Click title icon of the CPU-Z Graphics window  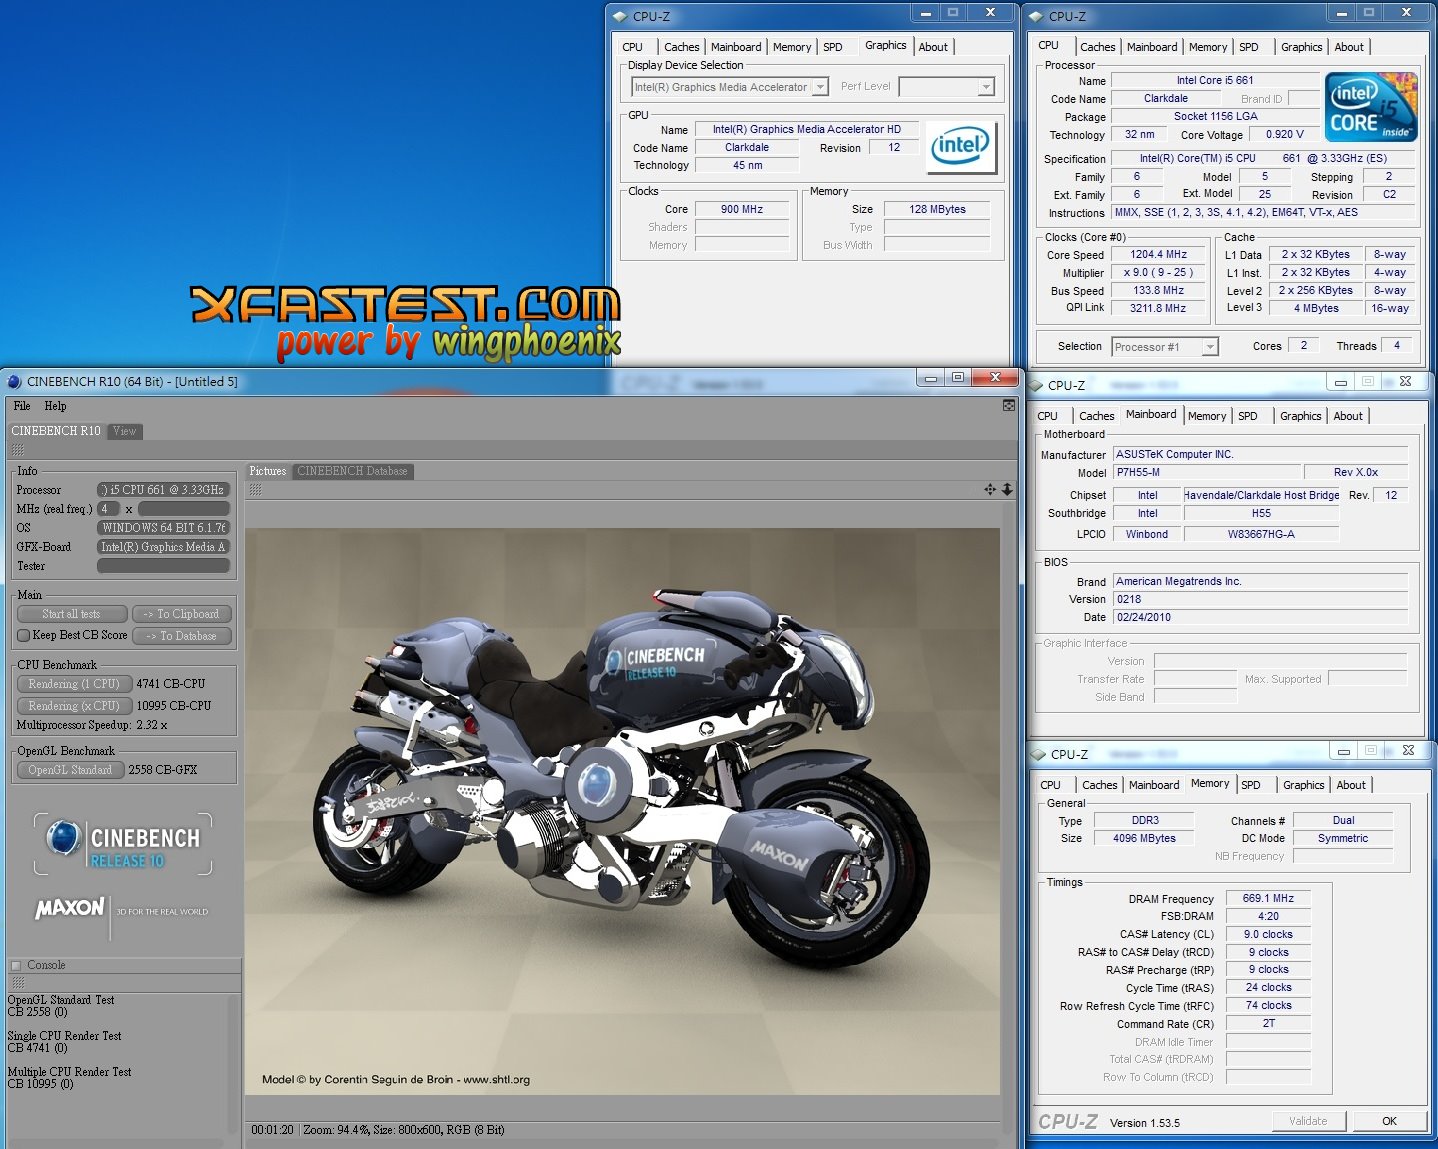click(619, 16)
